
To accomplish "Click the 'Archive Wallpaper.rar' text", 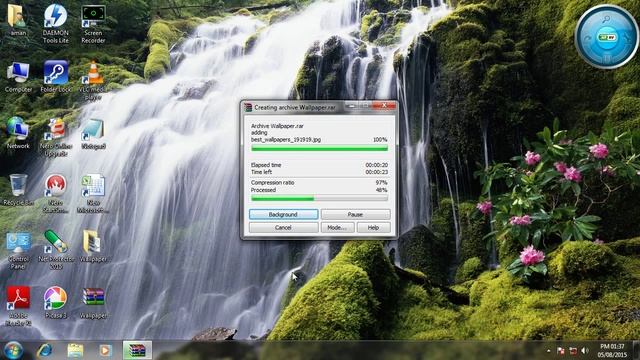I will coord(277,126).
